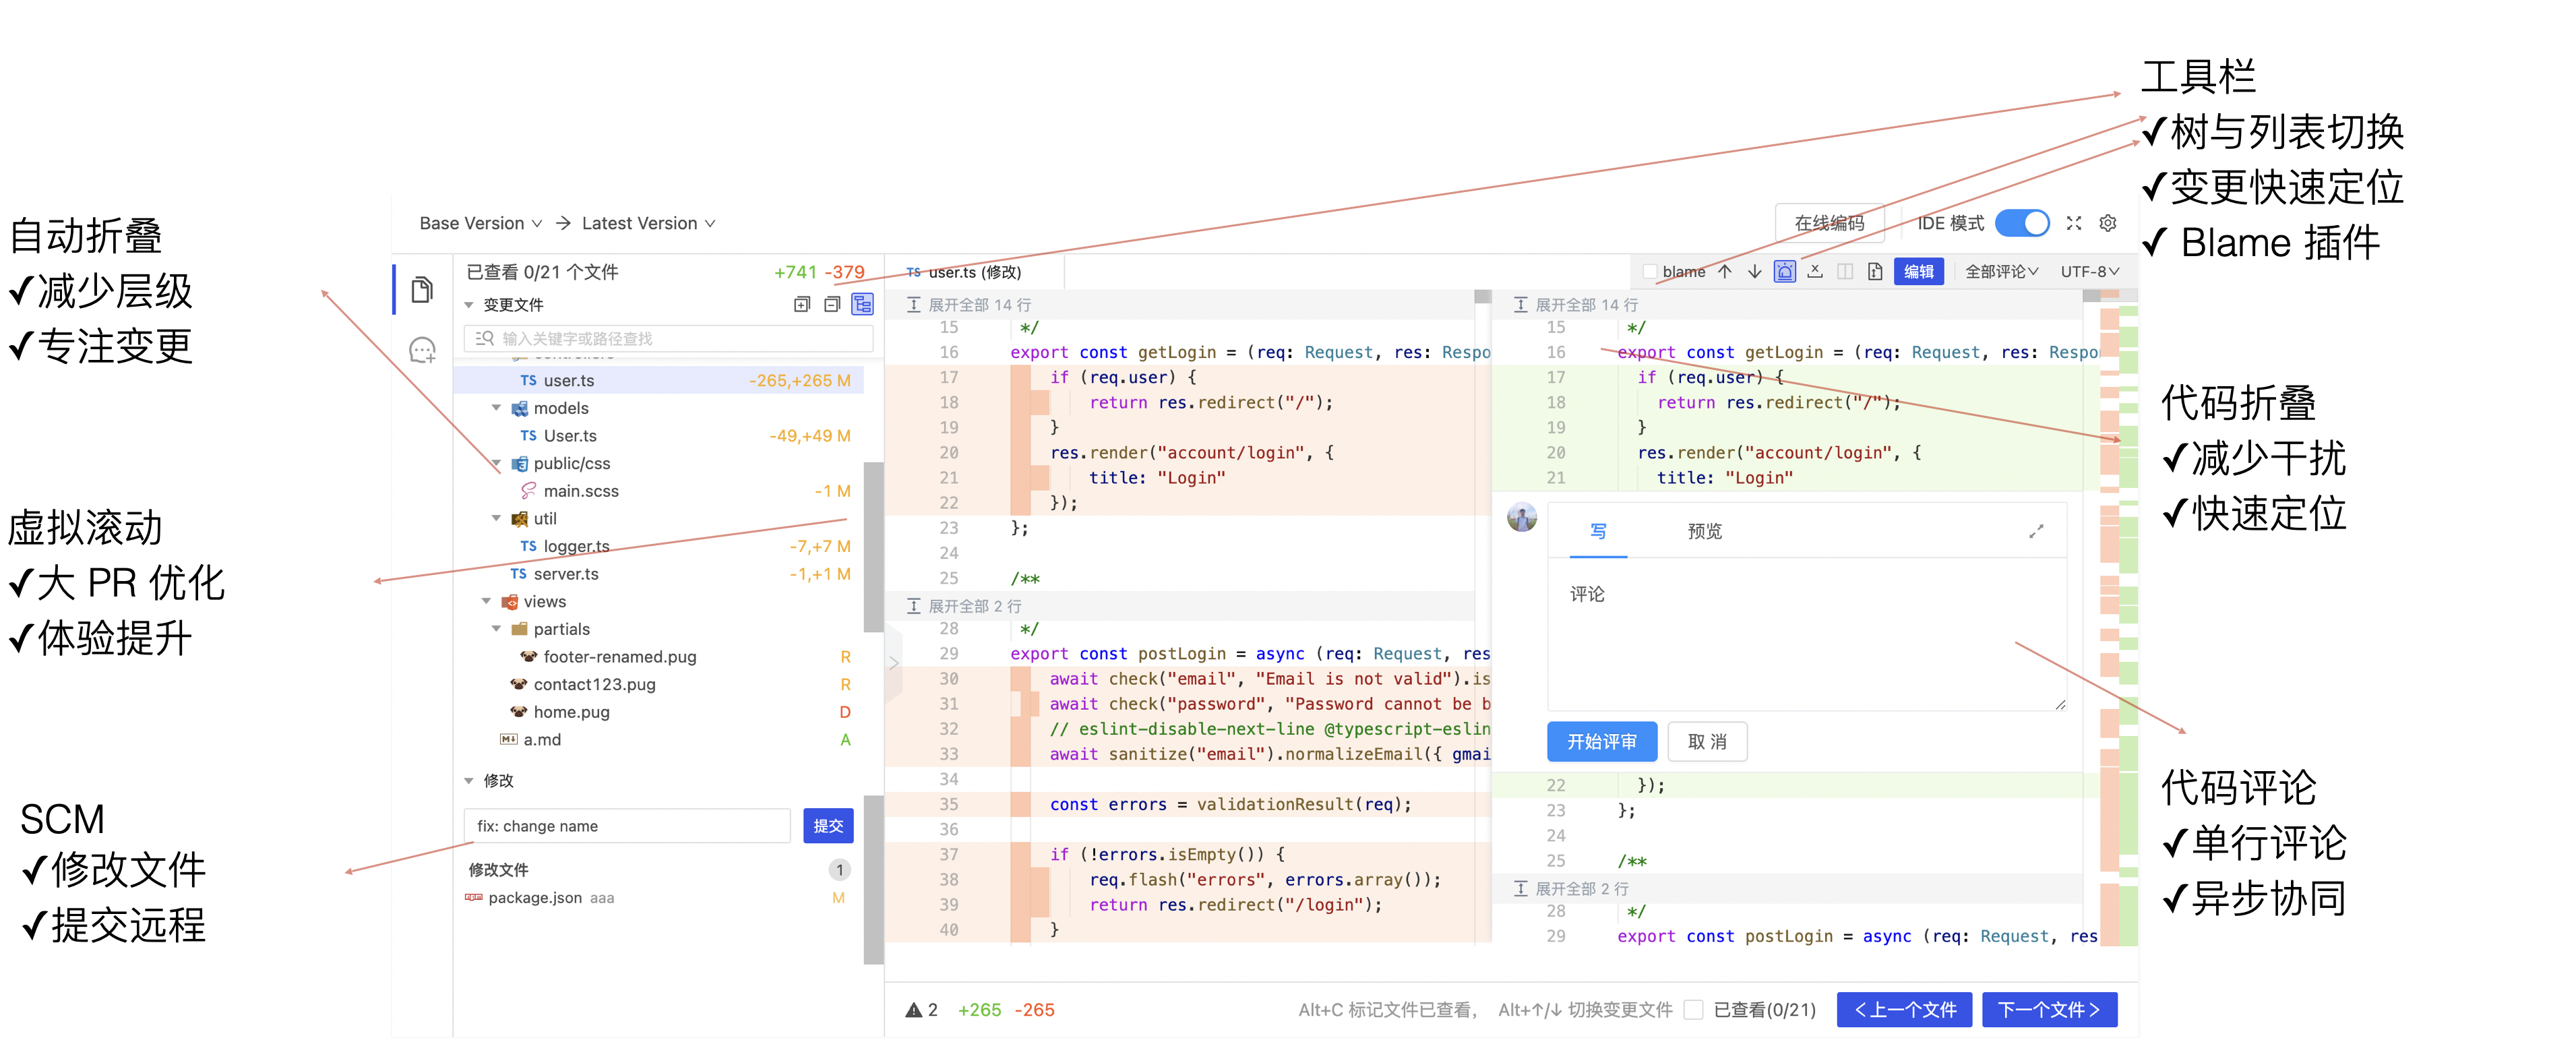Collapse the models folder
The width and height of the screenshot is (2576, 1038).
[x=496, y=408]
